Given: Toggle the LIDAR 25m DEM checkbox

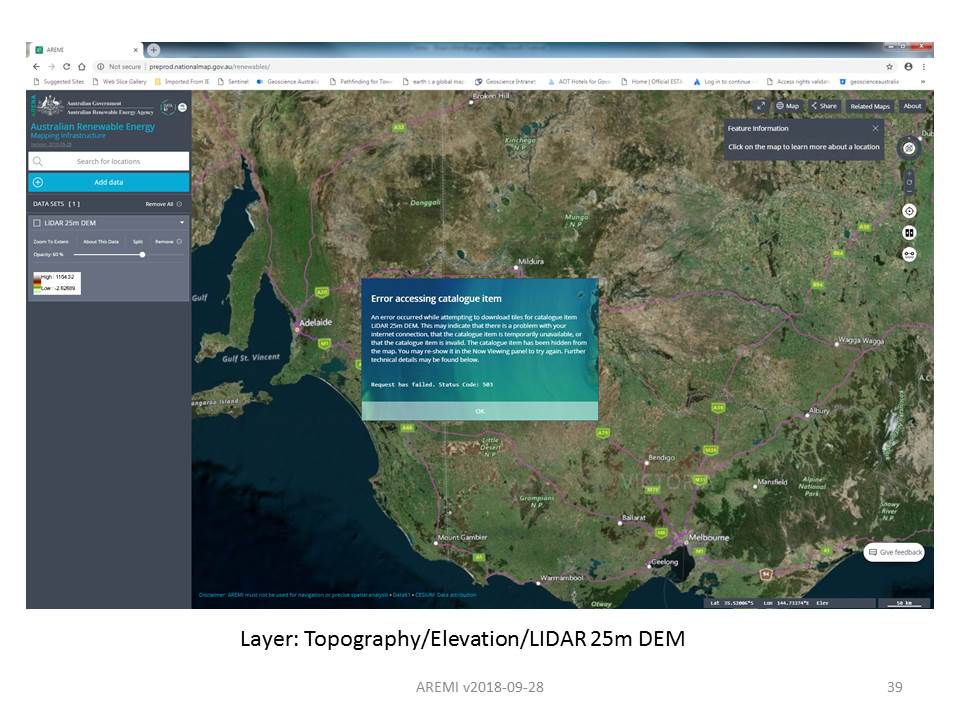Looking at the screenshot, I should [37, 223].
